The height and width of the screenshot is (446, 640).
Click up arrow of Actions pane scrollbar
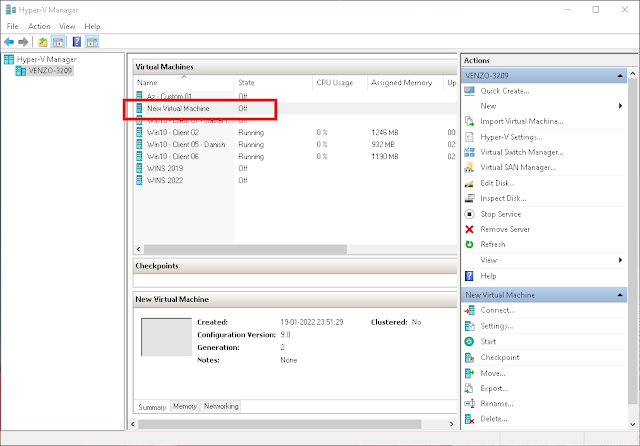coord(633,73)
